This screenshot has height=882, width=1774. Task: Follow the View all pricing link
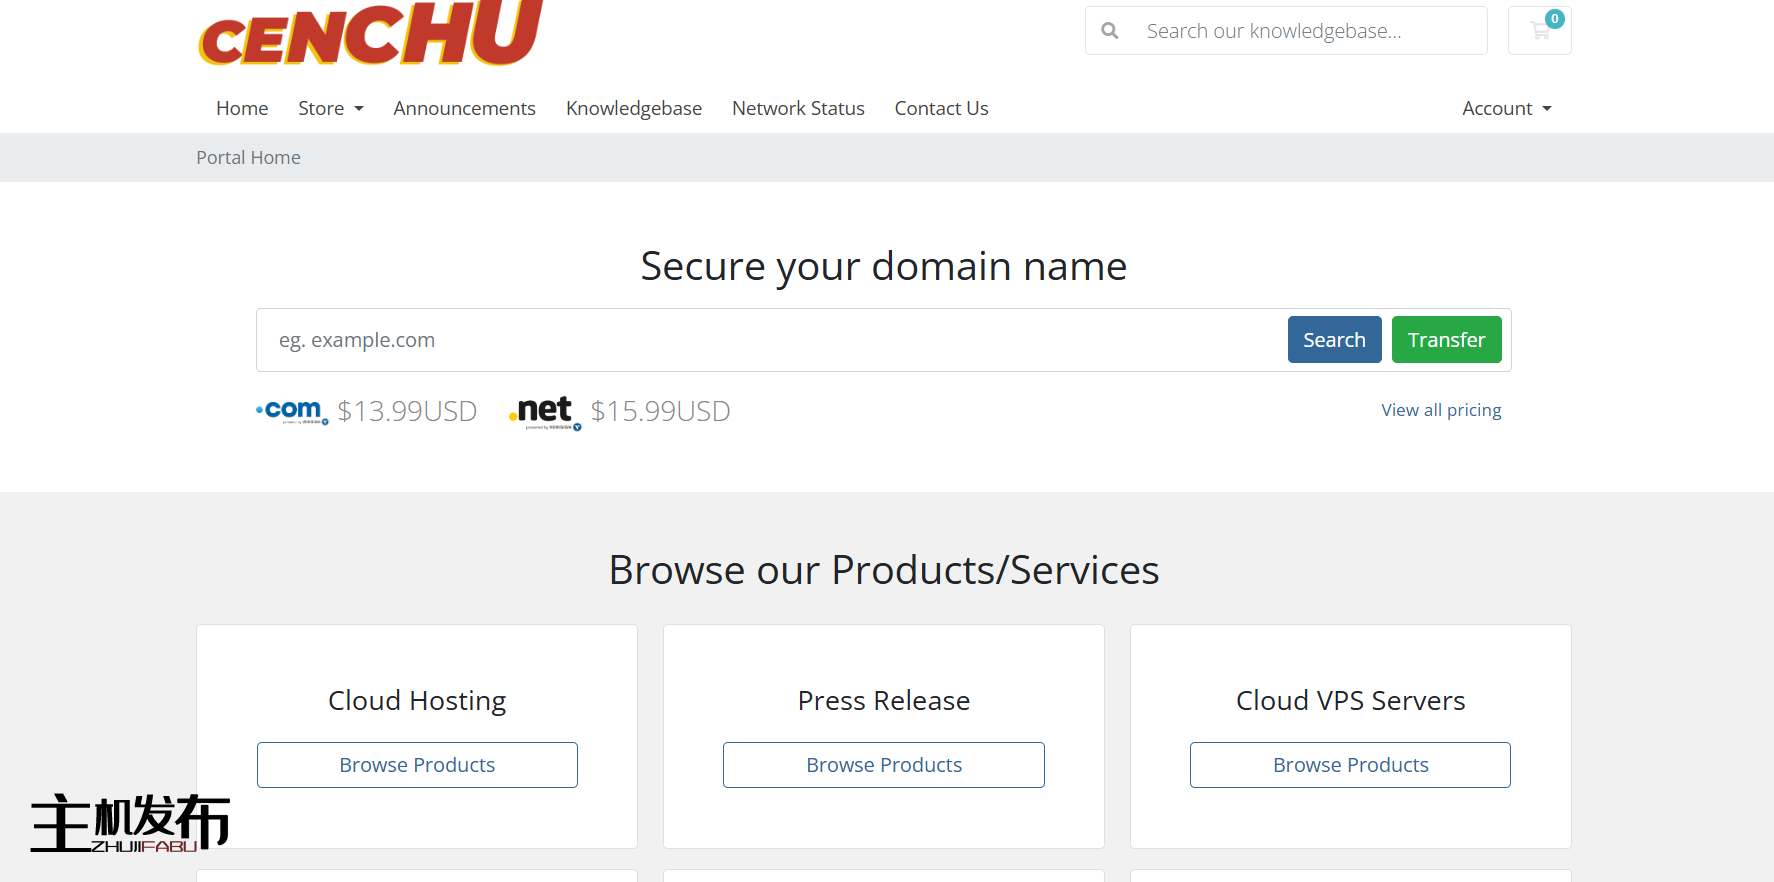(1441, 410)
